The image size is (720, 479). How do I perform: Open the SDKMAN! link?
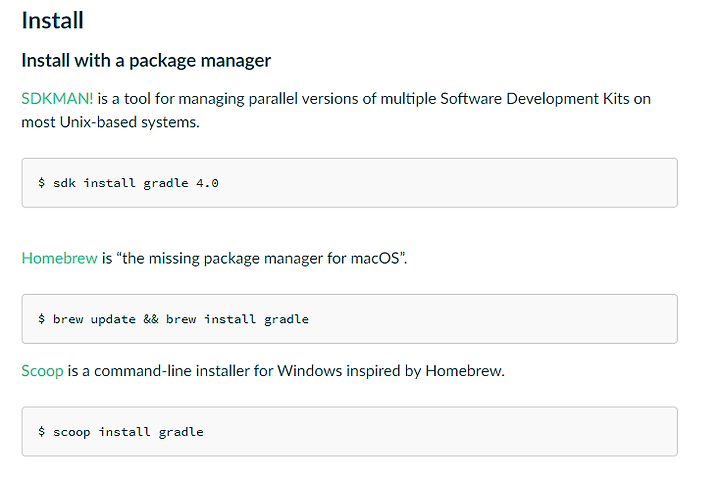tap(57, 99)
